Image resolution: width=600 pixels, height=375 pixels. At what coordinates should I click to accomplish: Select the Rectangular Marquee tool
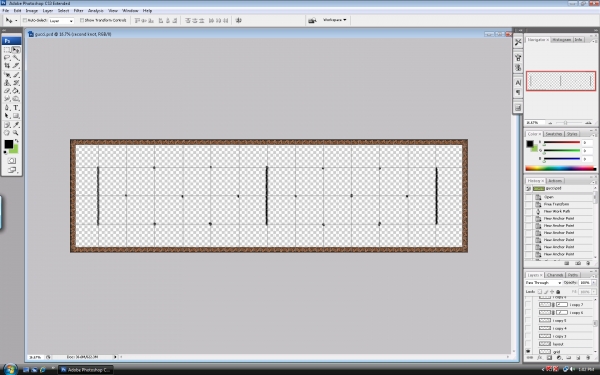pyautogui.click(x=7, y=50)
